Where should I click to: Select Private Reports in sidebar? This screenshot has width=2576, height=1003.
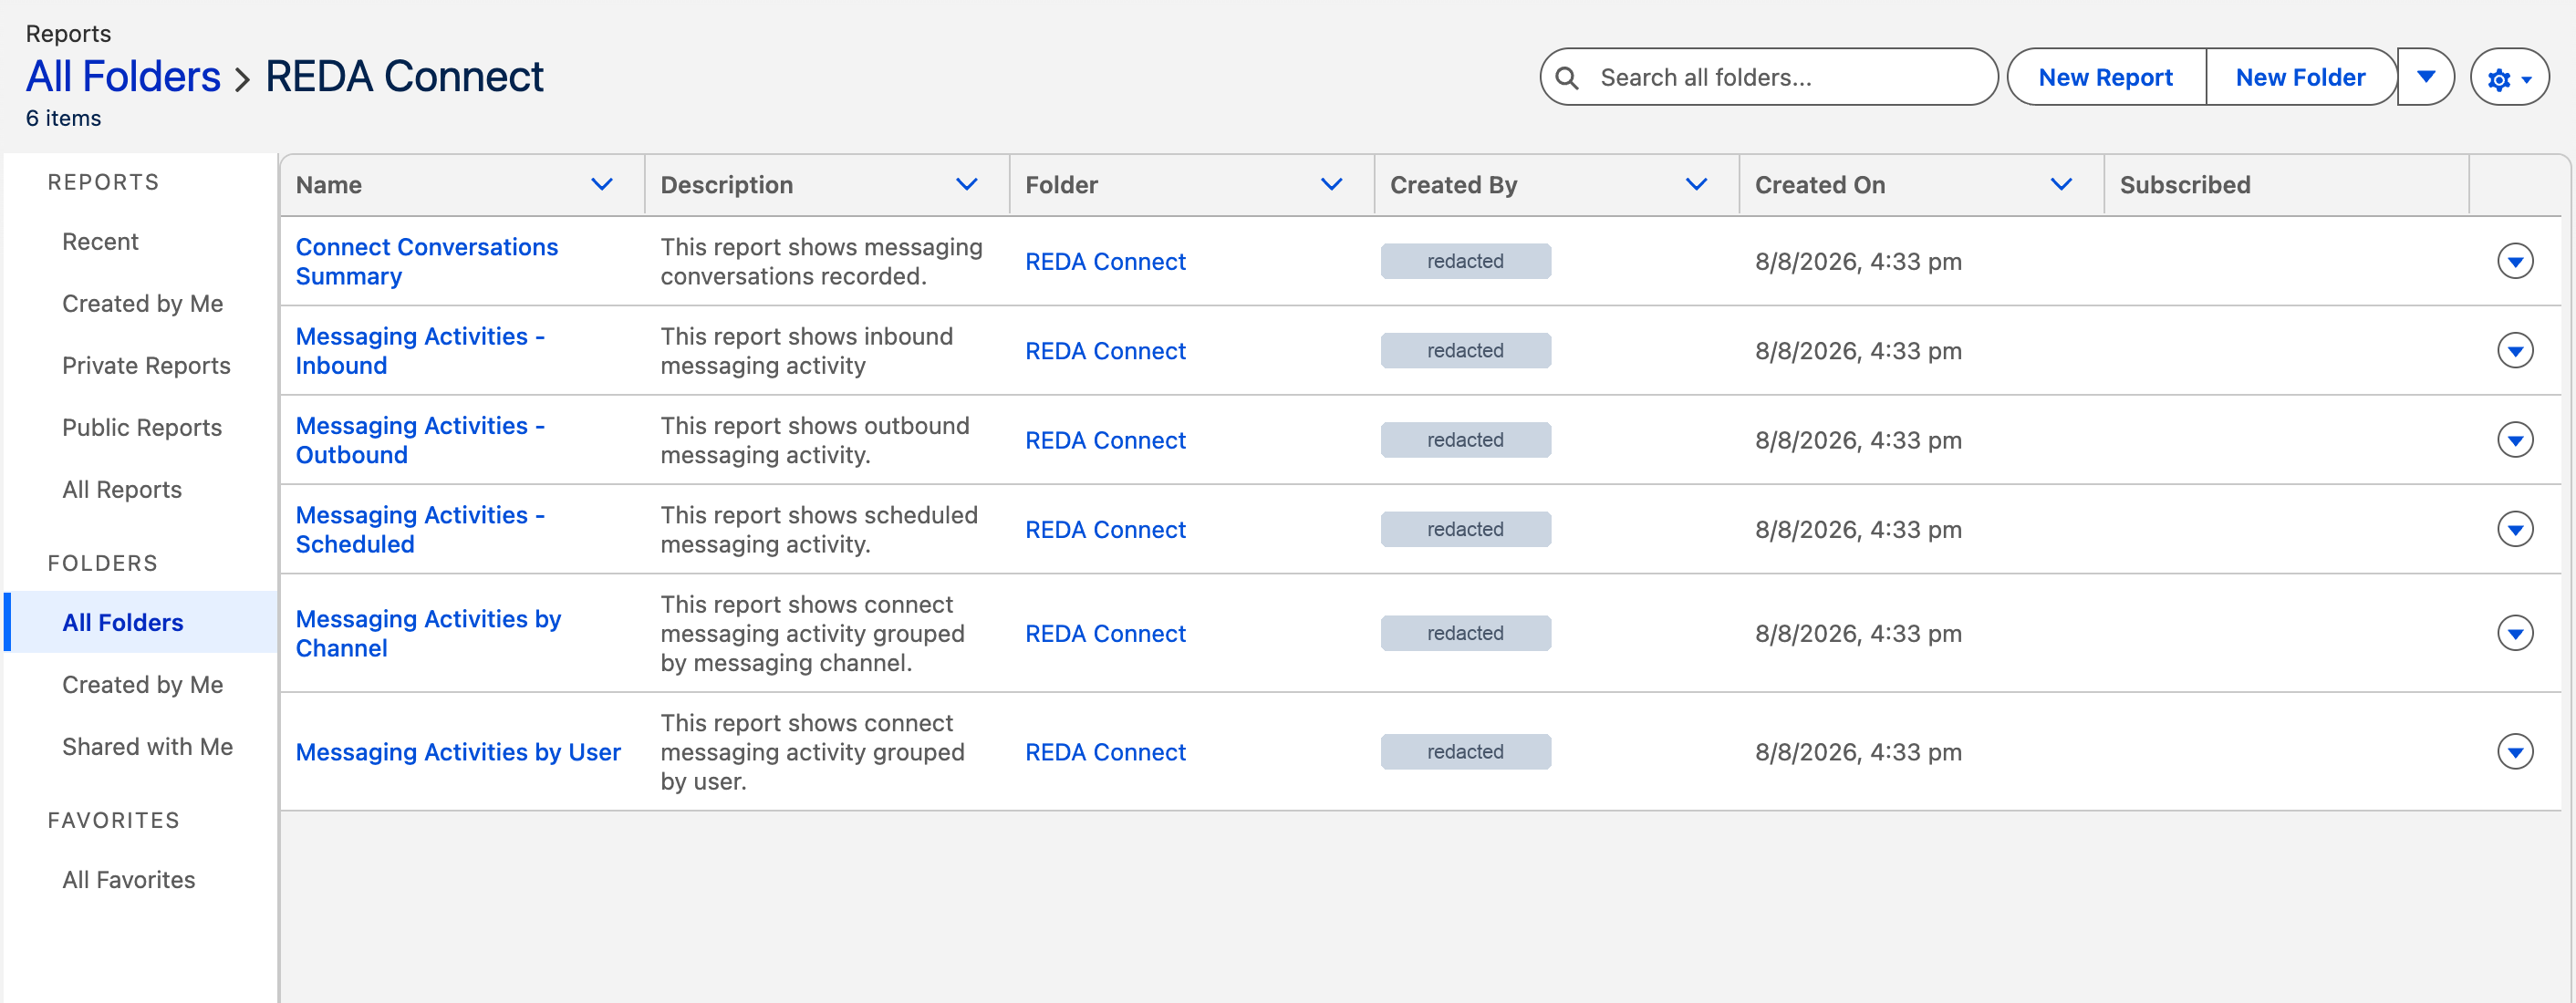tap(146, 365)
